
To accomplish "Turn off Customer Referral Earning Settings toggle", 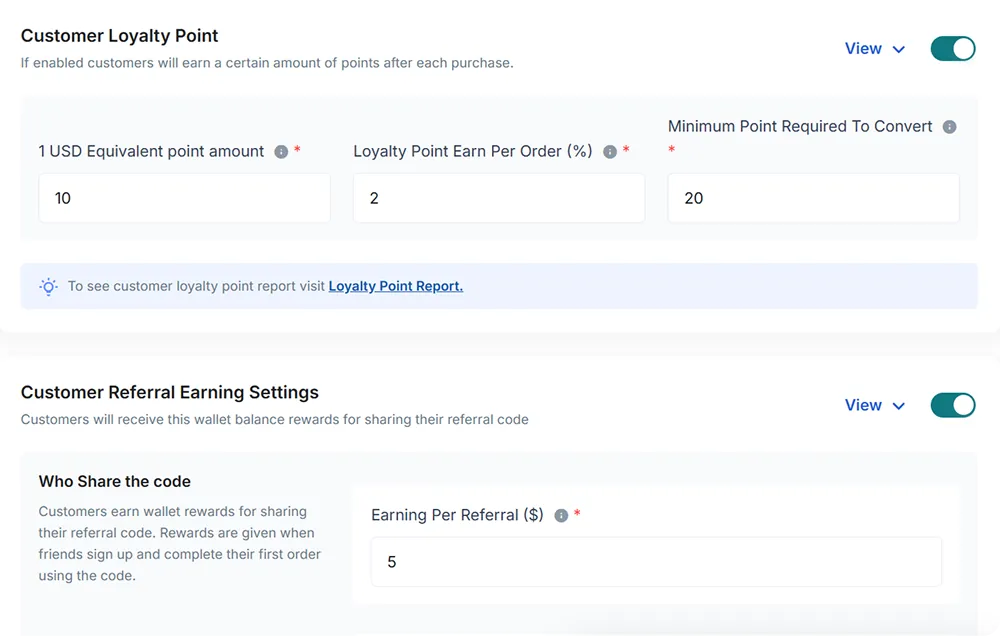I will [953, 405].
